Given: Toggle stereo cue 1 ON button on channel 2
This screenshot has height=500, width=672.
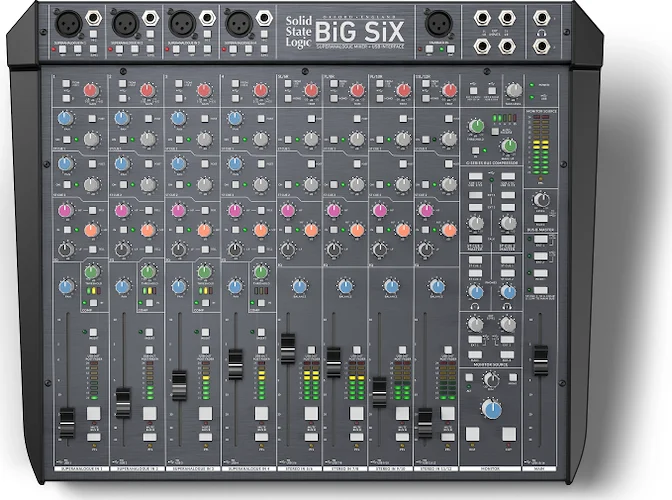Looking at the screenshot, I should pos(123,140).
